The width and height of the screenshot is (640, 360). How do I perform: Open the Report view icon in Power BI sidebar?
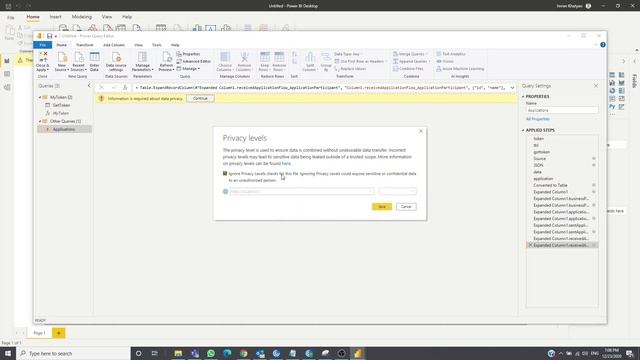7,61
